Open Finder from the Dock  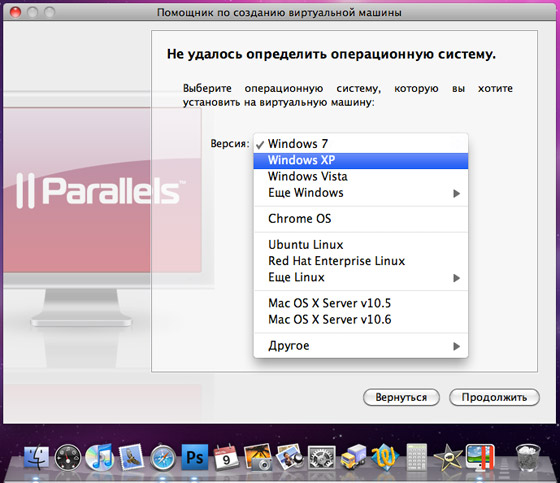pos(36,457)
